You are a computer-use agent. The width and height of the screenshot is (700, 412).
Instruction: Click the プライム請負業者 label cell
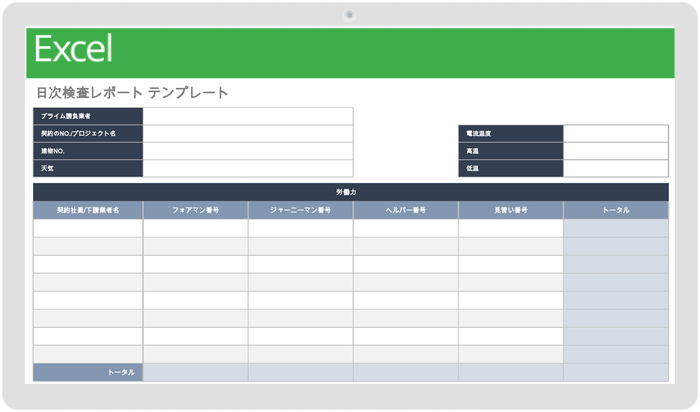88,116
